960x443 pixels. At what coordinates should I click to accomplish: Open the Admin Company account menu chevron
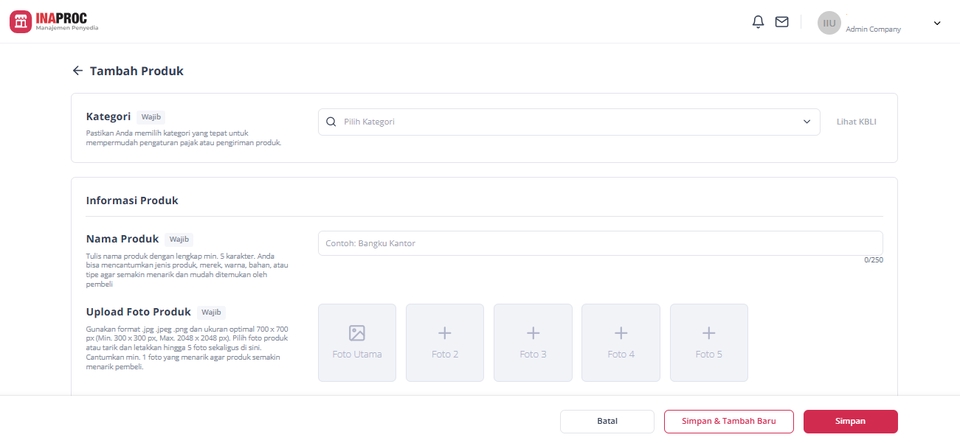[x=937, y=23]
